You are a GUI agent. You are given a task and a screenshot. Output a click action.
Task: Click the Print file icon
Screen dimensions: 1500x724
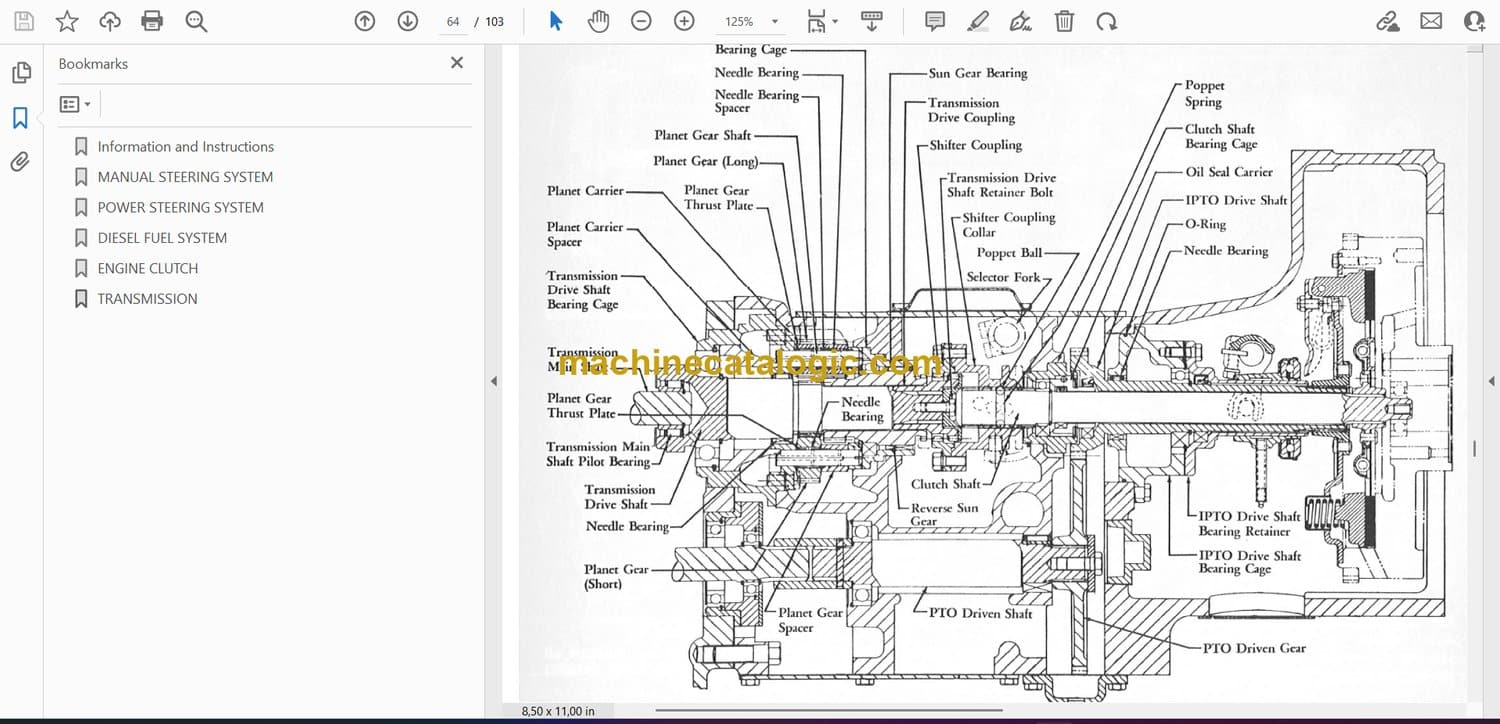pyautogui.click(x=152, y=21)
